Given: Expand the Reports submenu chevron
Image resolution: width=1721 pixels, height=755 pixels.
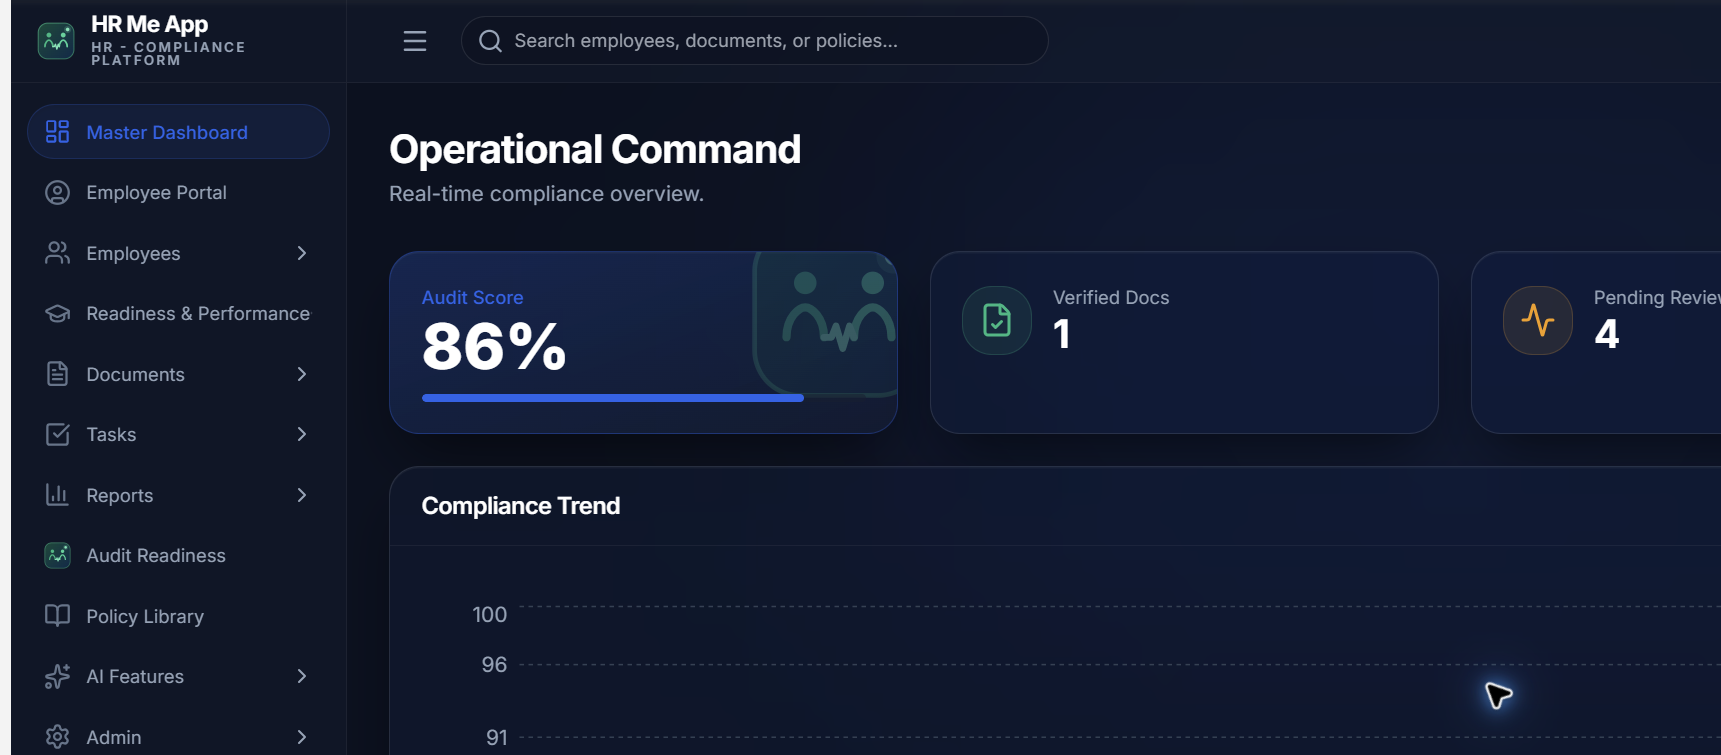Looking at the screenshot, I should tap(302, 495).
